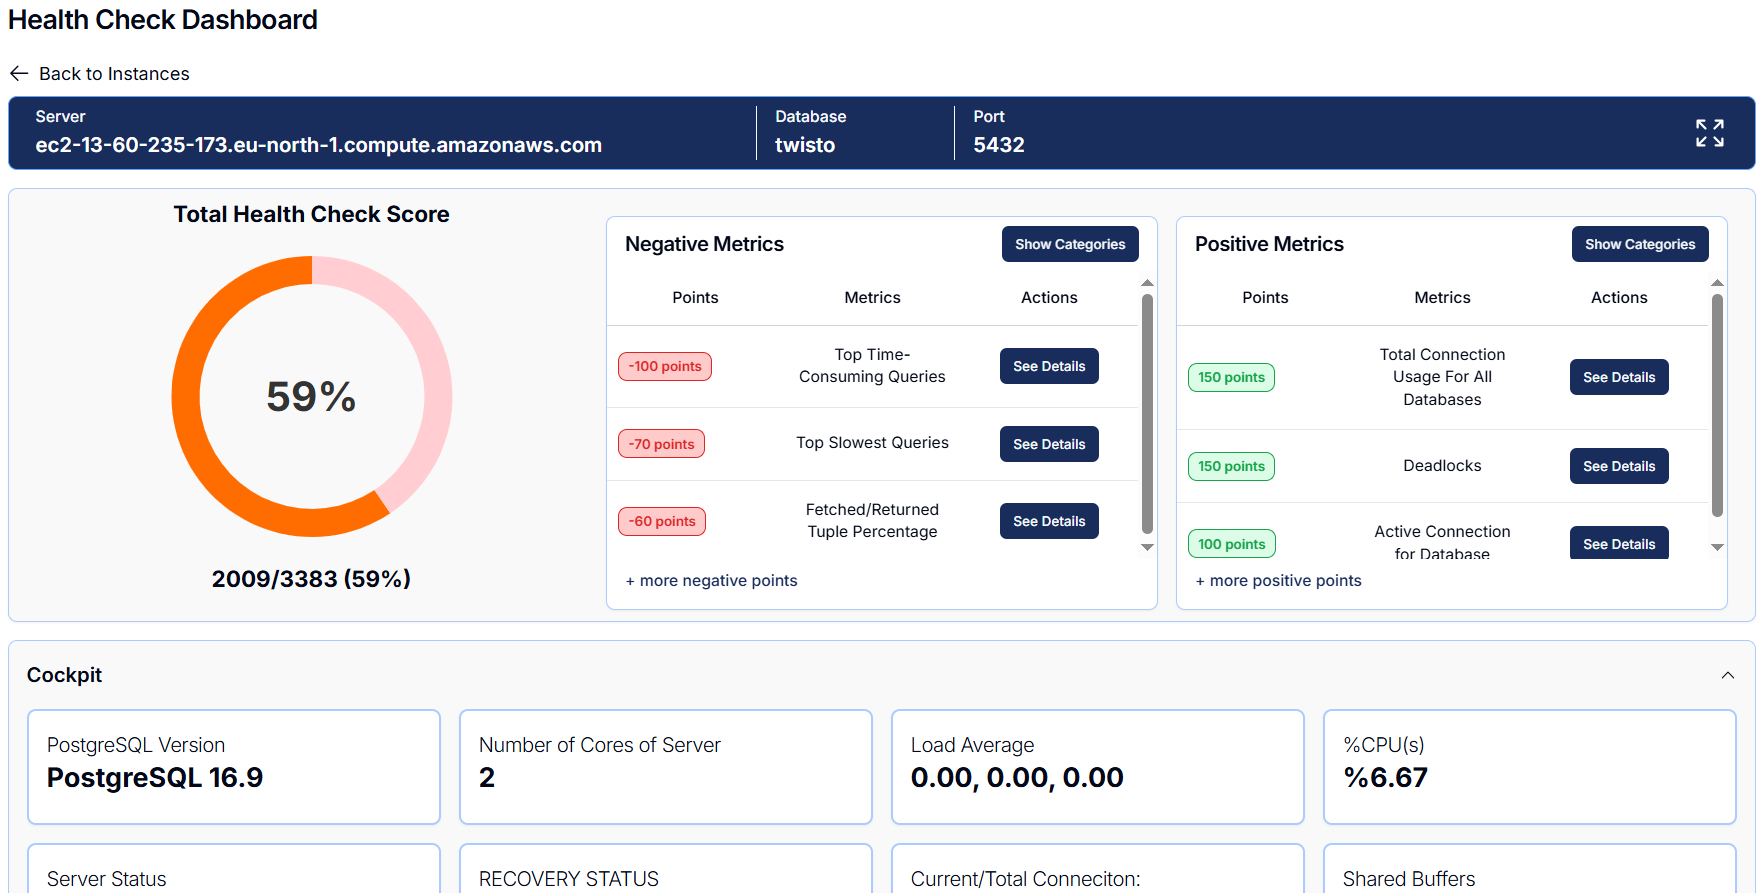Viewport: 1760px width, 893px height.
Task: Expand more positive points
Action: [x=1278, y=581]
